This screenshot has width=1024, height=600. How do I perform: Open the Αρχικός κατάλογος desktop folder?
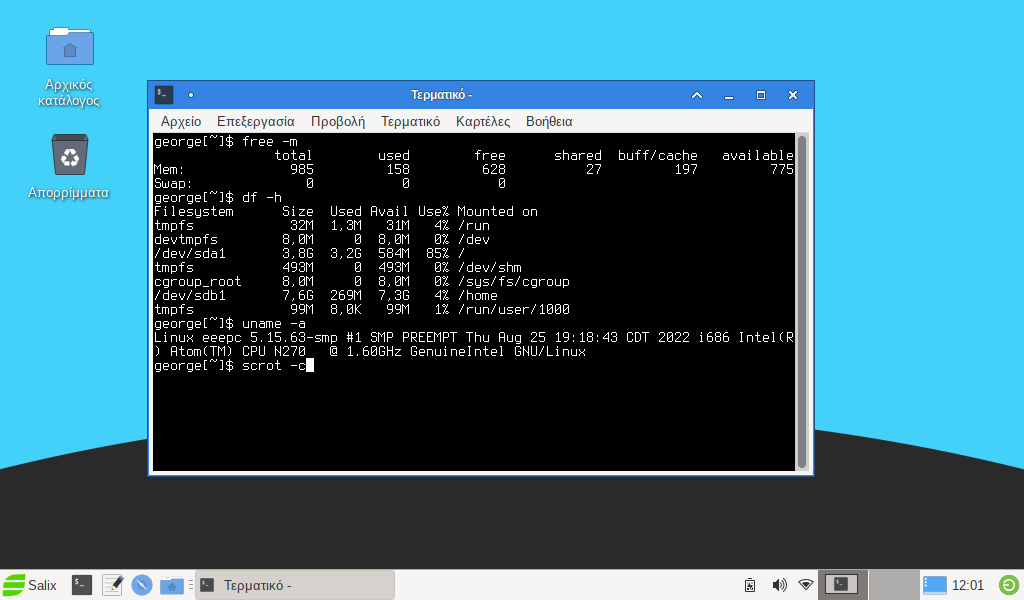coord(69,67)
